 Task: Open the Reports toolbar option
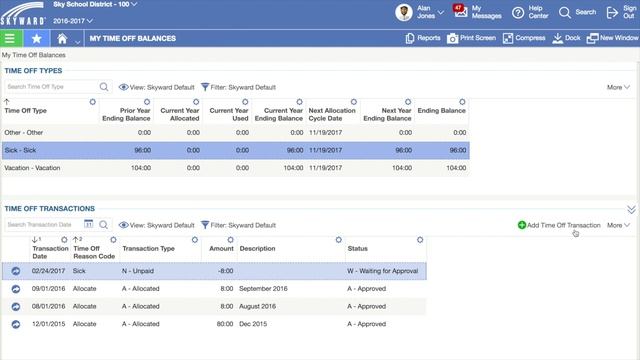pyautogui.click(x=423, y=38)
